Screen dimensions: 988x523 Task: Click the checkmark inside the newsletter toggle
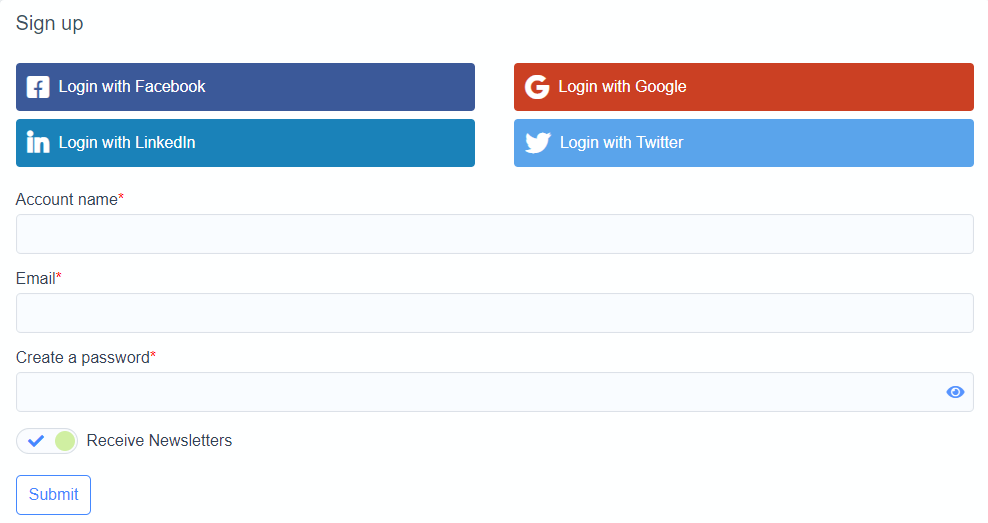[36, 441]
